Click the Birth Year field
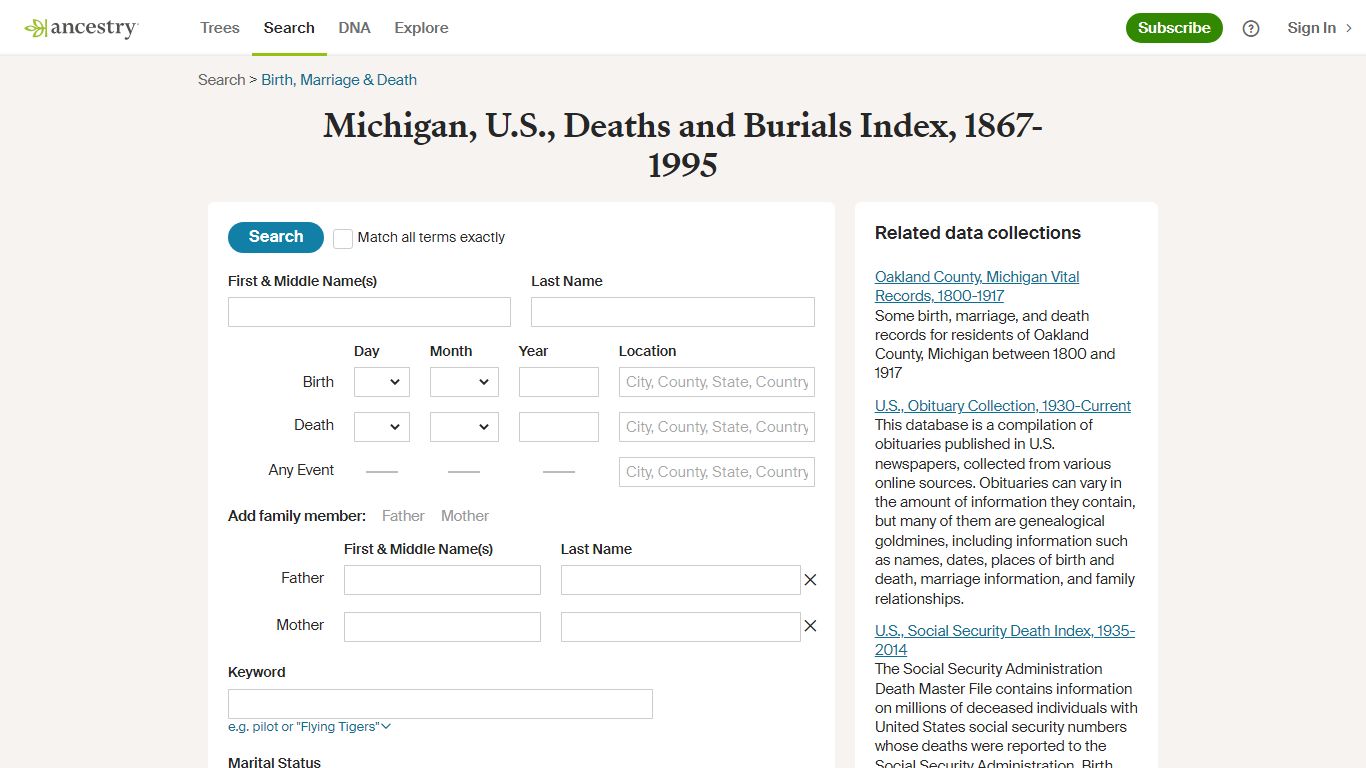Viewport: 1366px width, 768px height. coord(559,382)
